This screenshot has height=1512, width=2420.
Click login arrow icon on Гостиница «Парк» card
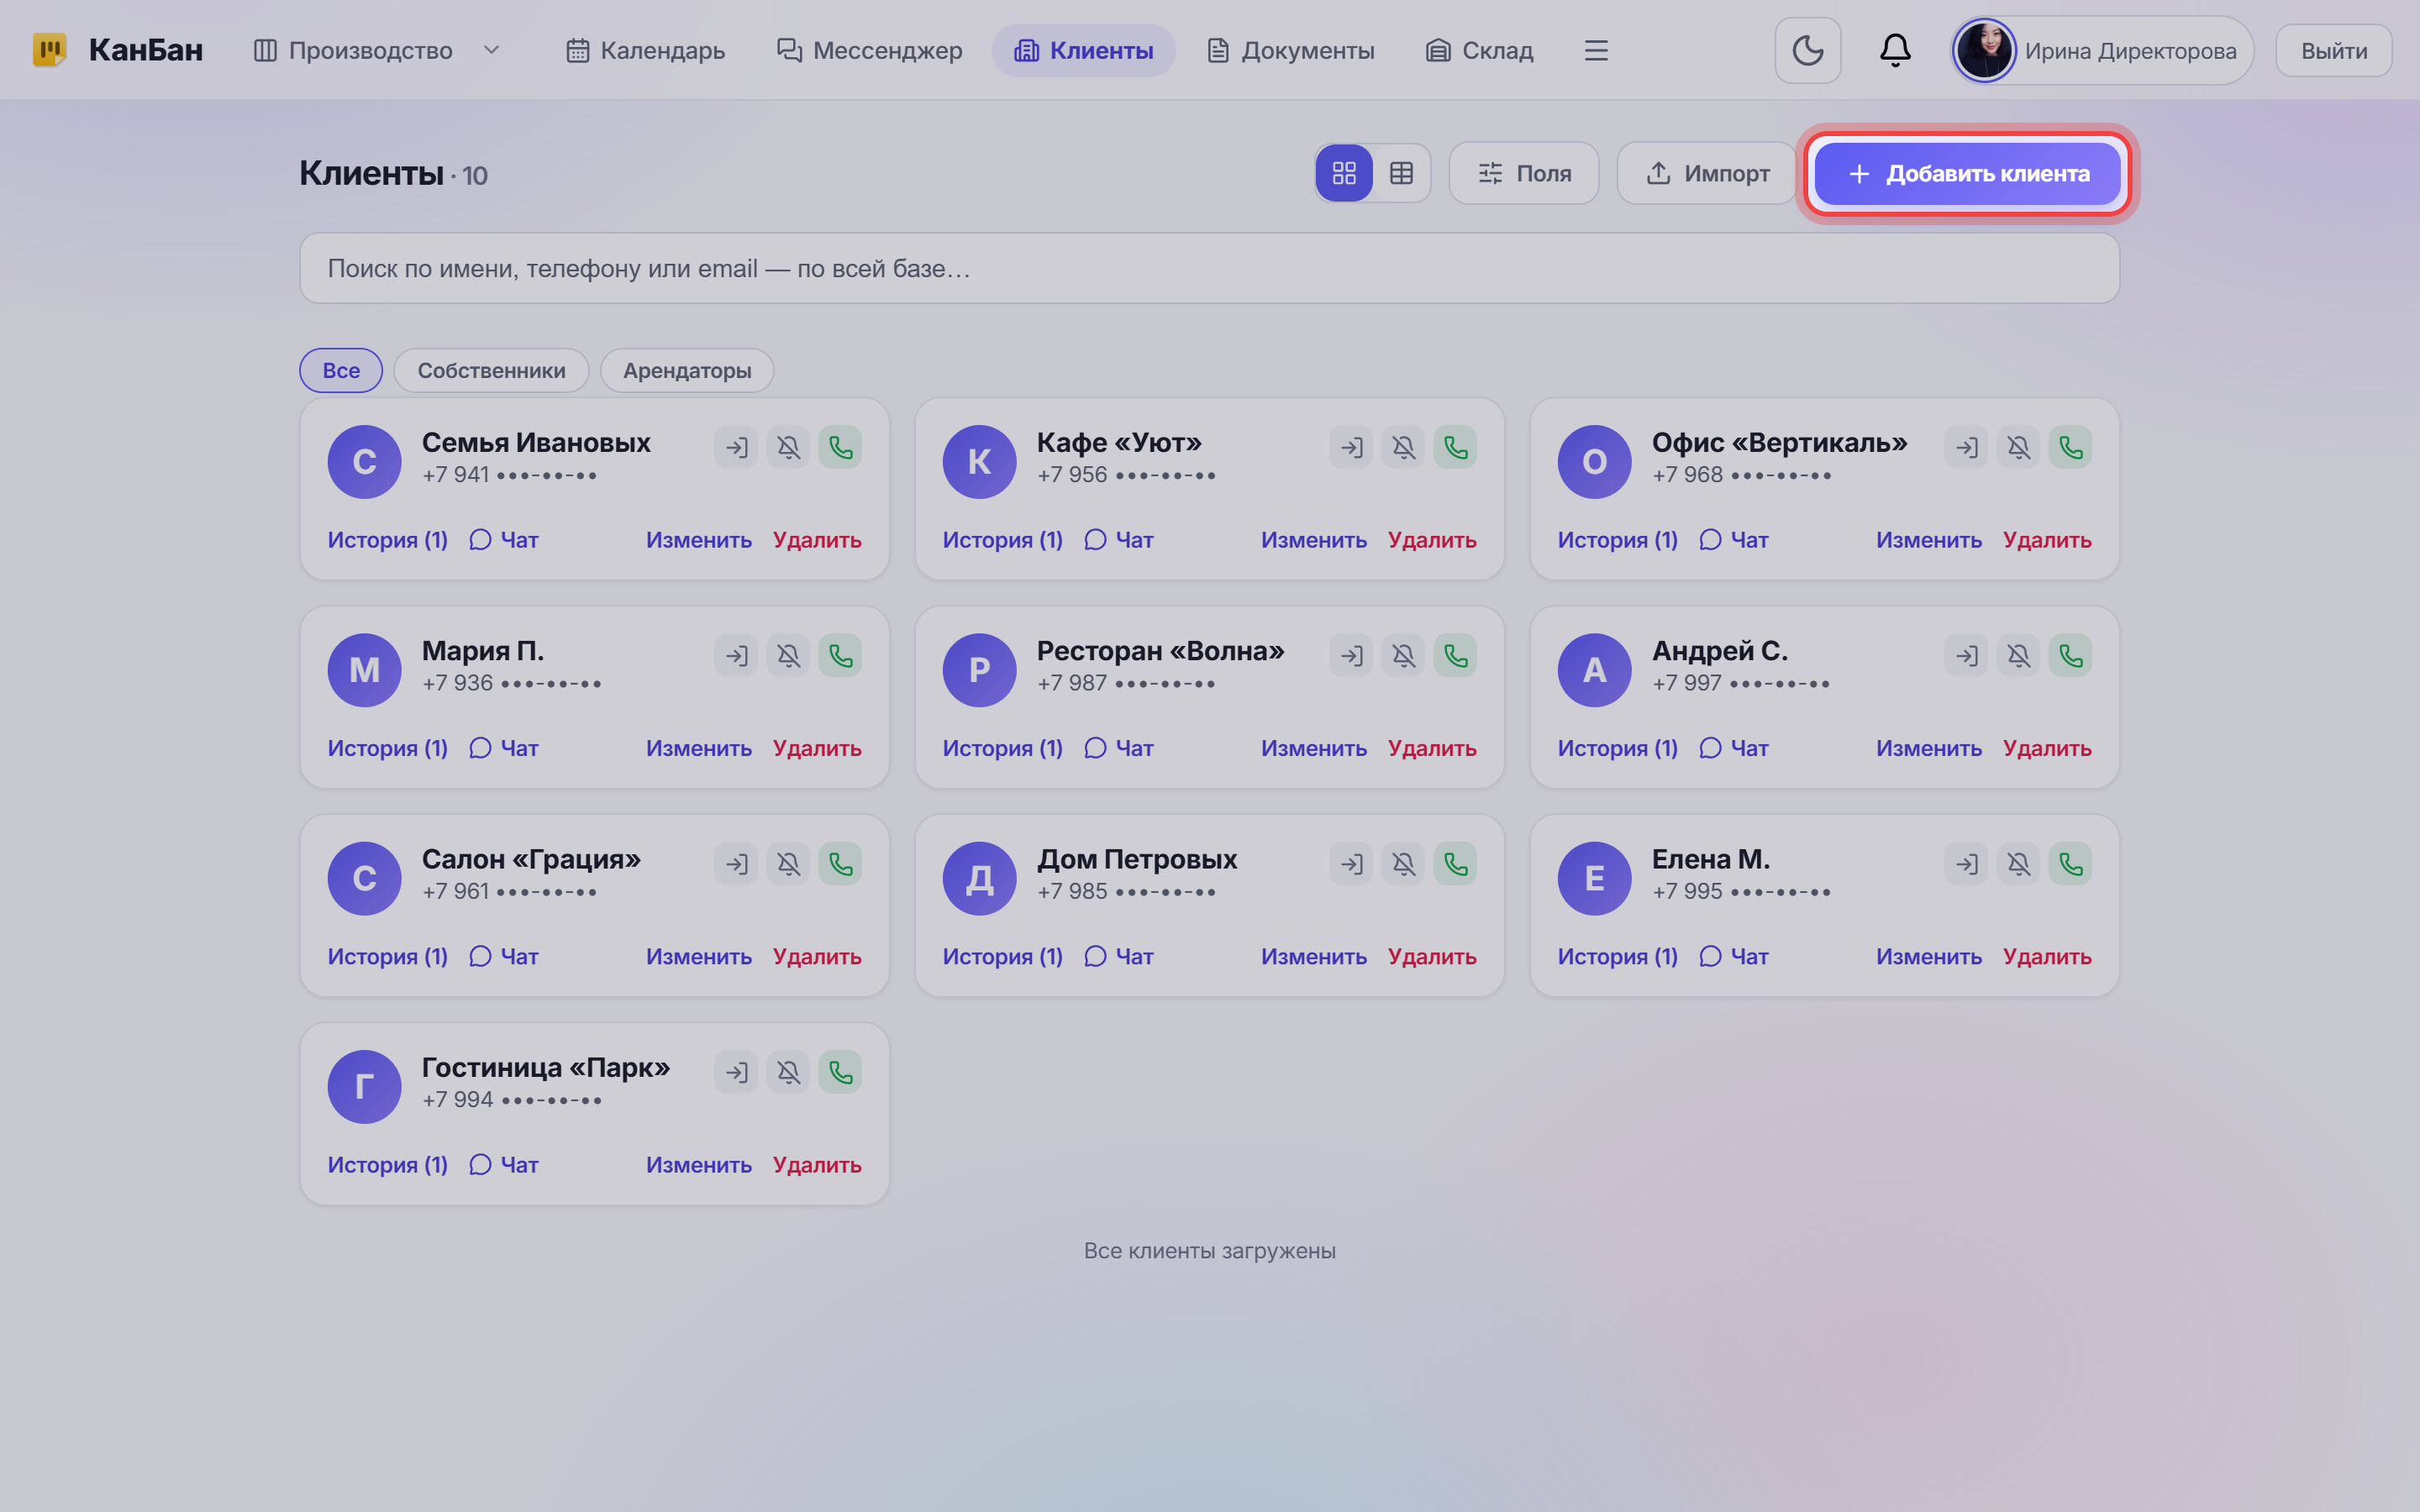(736, 1072)
